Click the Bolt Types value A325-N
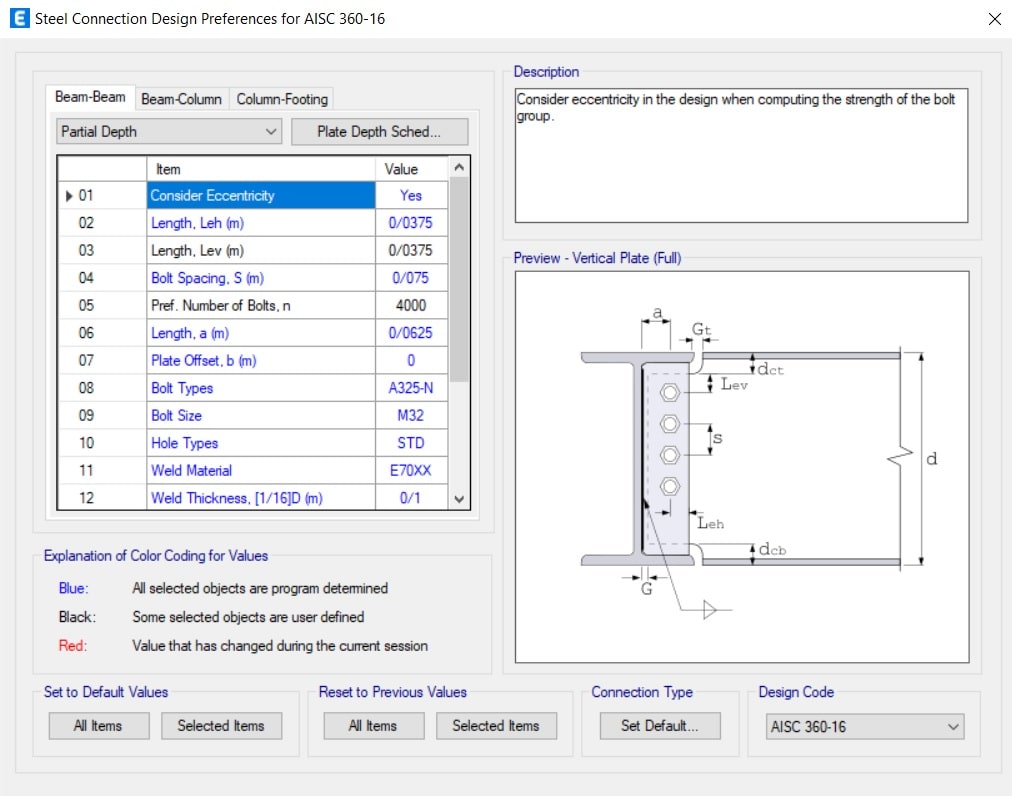This screenshot has width=1012, height=796. [x=411, y=388]
